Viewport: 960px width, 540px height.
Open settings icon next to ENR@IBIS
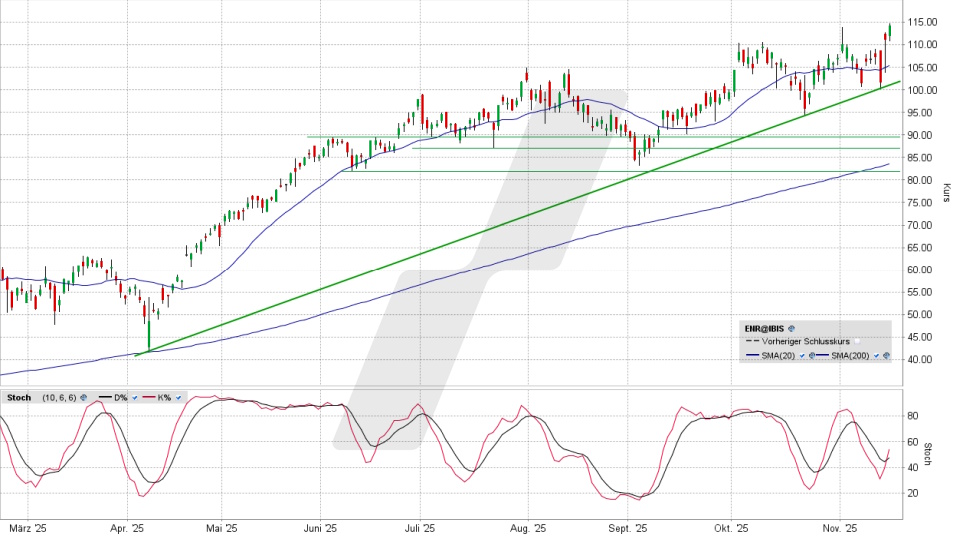point(791,328)
